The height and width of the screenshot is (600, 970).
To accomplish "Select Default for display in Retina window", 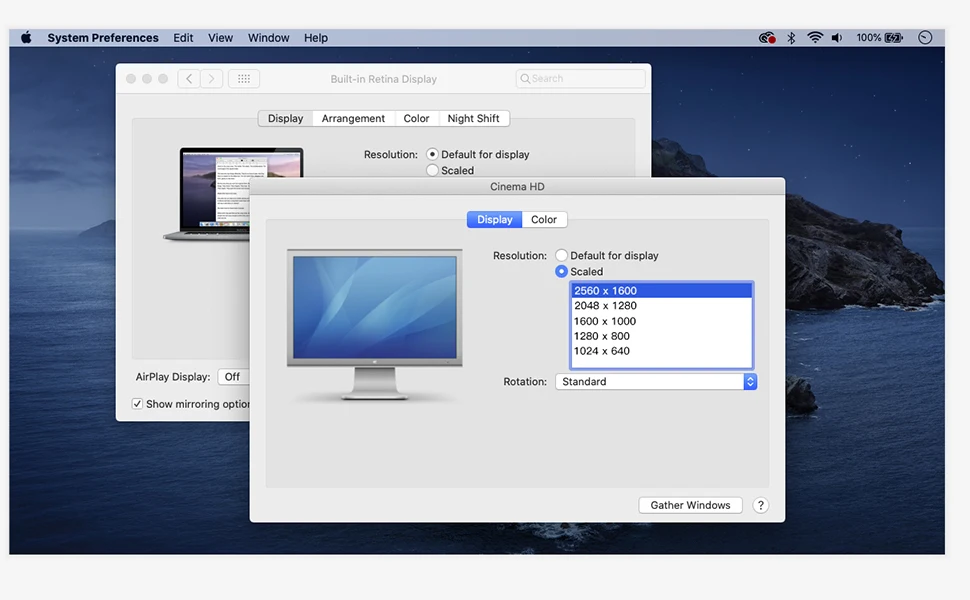I will [432, 154].
